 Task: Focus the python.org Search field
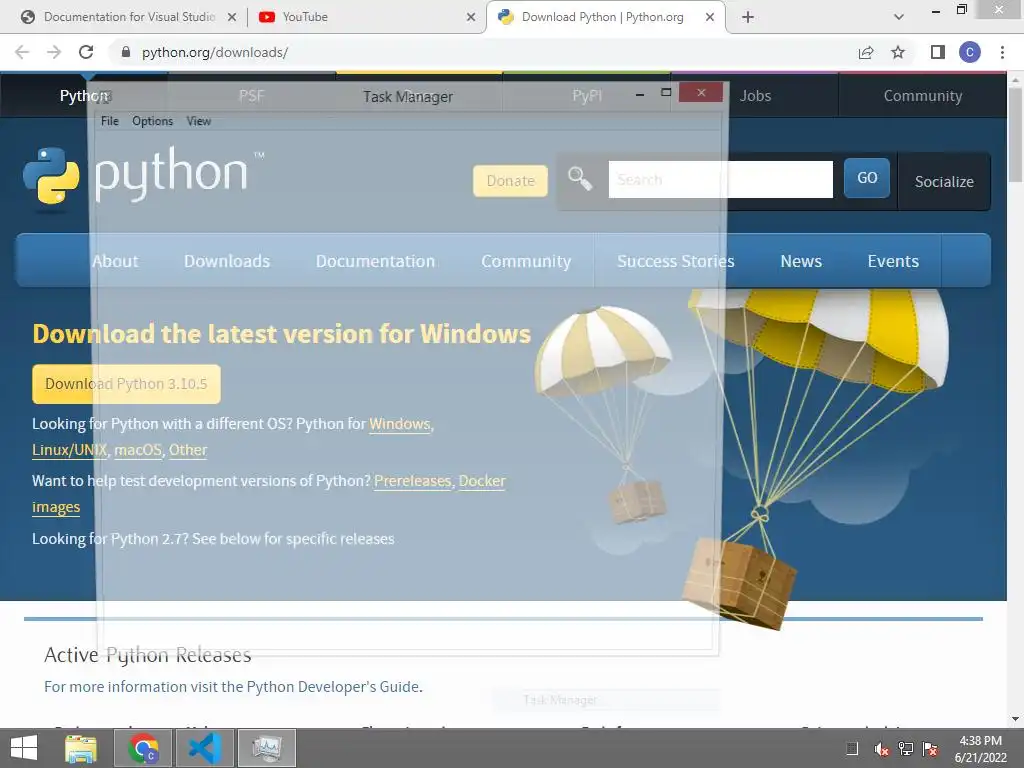(720, 180)
